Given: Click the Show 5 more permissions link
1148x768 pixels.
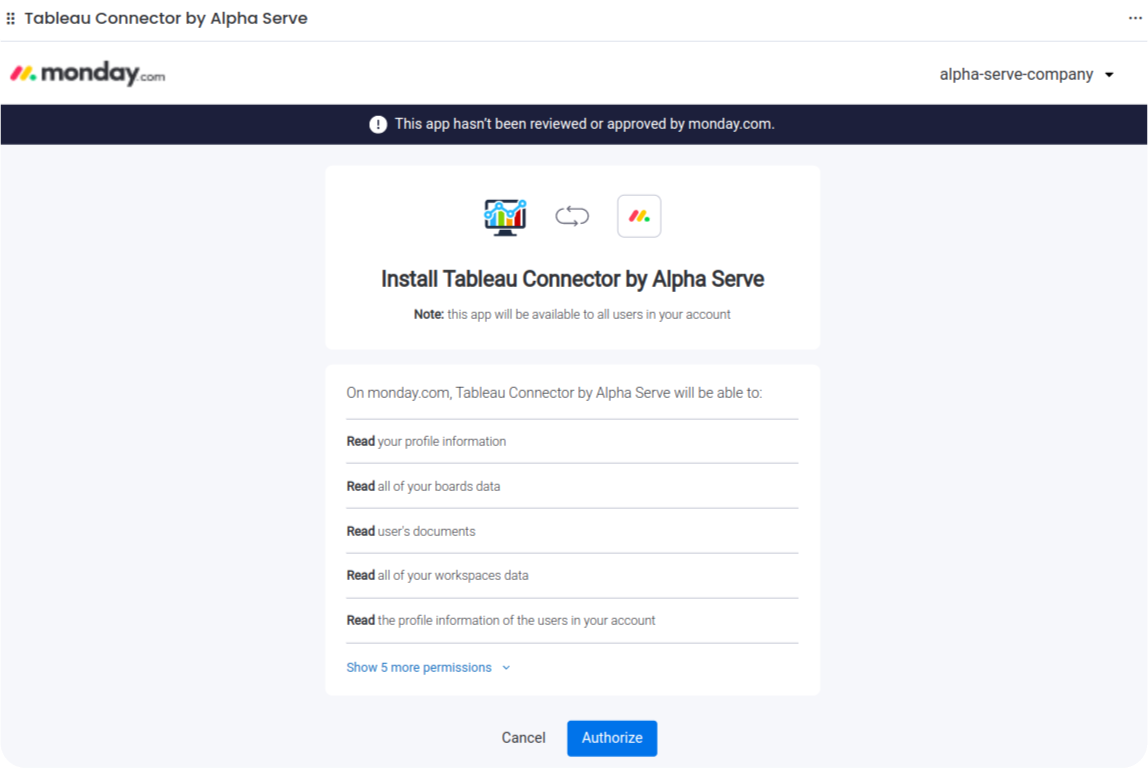Looking at the screenshot, I should click(x=419, y=667).
